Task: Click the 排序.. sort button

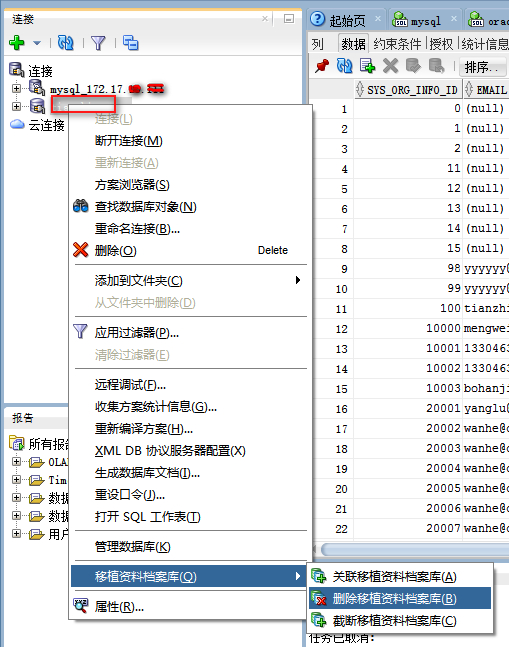Action: (x=481, y=67)
